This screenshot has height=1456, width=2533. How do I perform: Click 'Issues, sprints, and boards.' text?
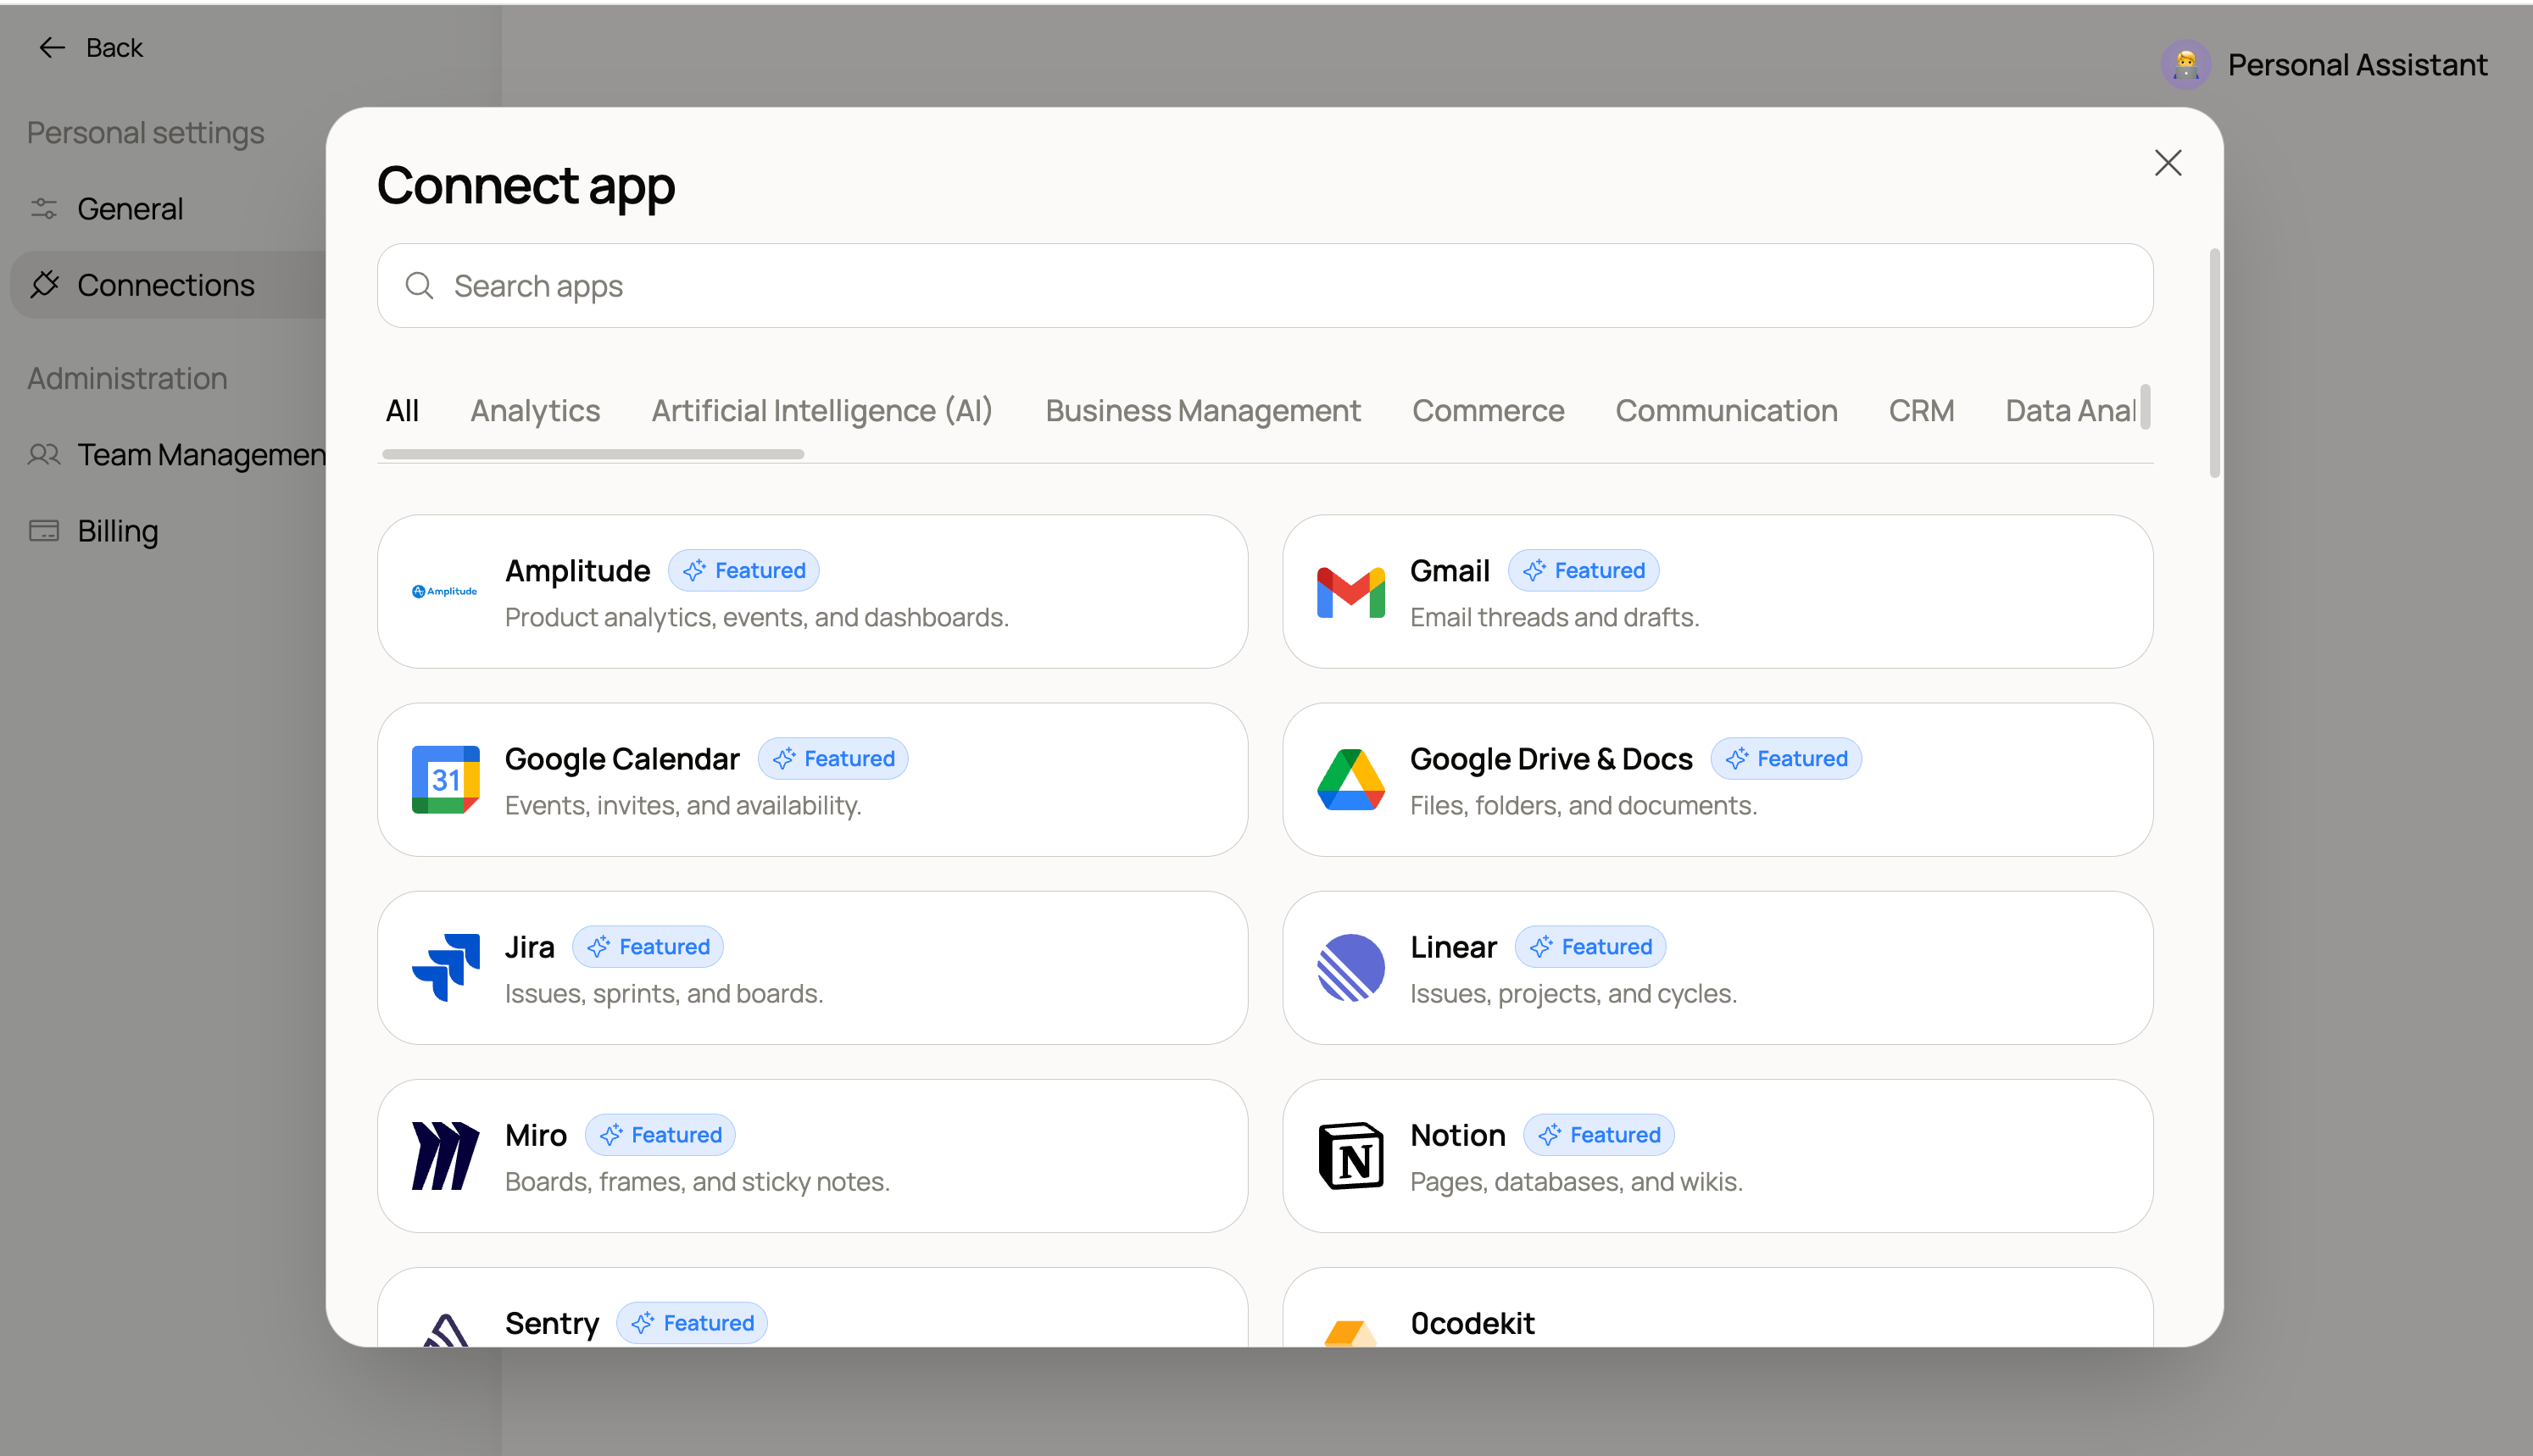664,993
